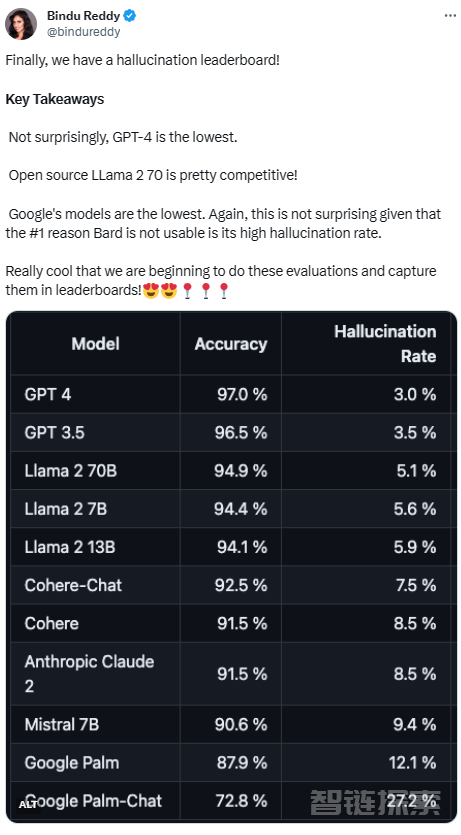
Task: Click the Accuracy column header
Action: (230, 343)
